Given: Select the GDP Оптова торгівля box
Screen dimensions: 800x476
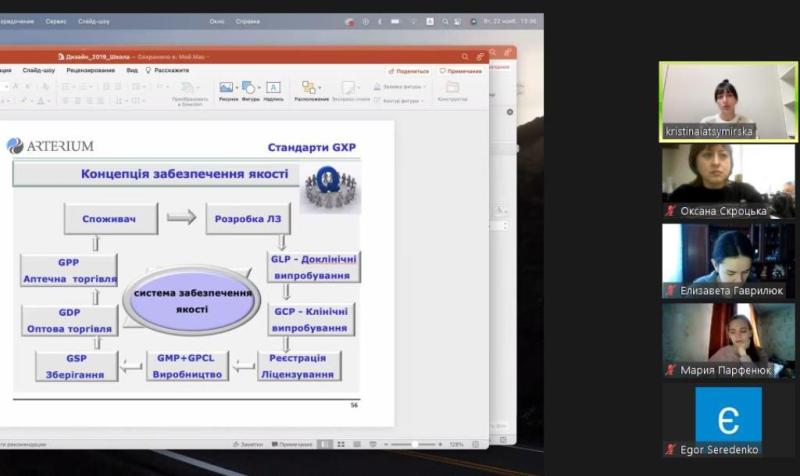Looking at the screenshot, I should [69, 320].
